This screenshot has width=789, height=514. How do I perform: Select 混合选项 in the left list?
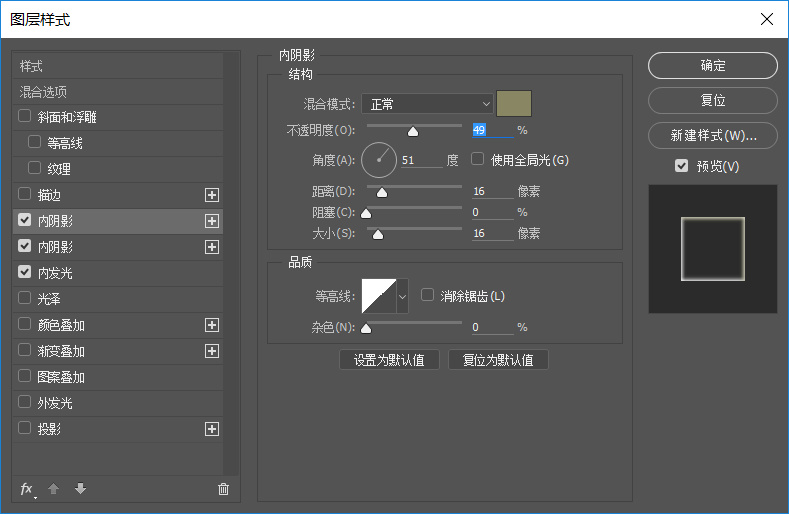pyautogui.click(x=43, y=91)
